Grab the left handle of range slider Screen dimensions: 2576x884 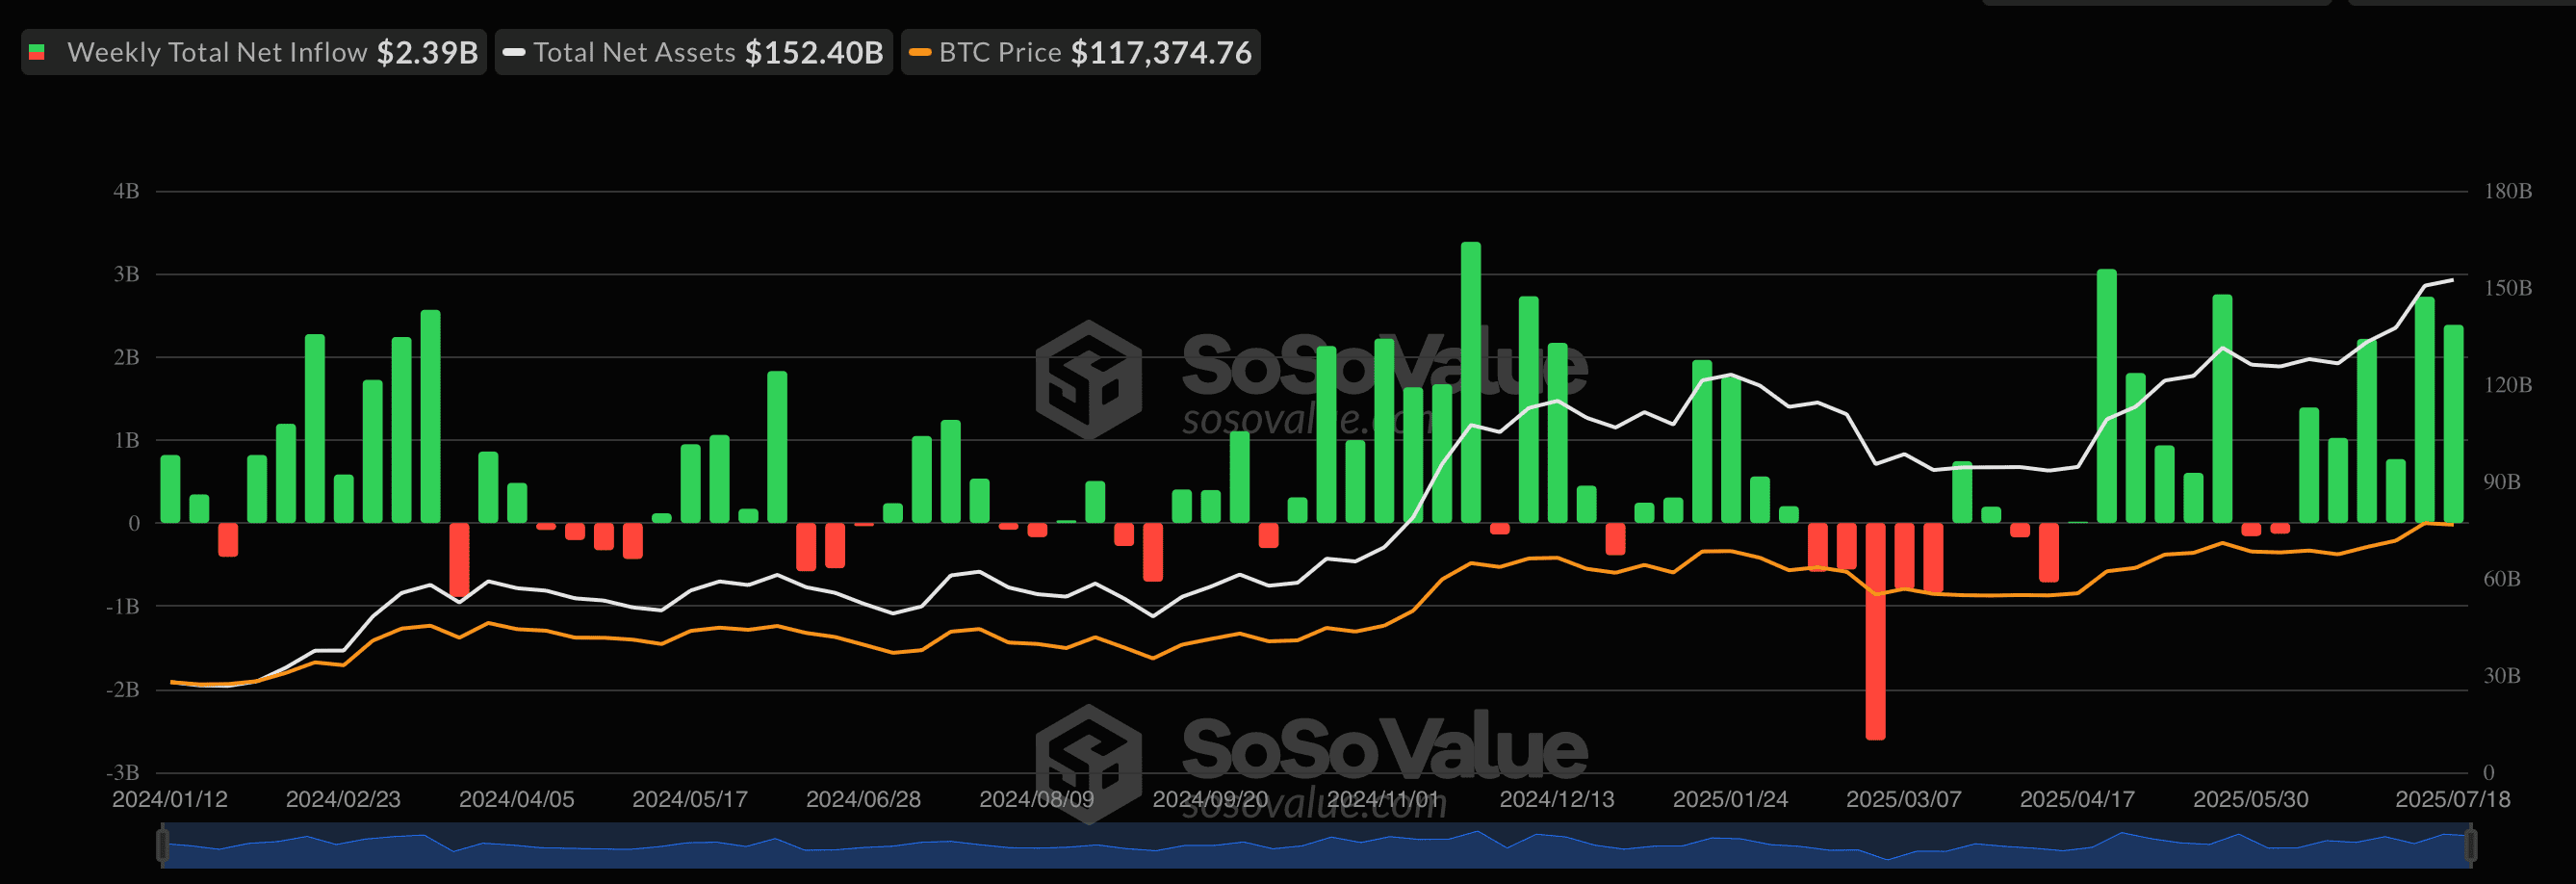[162, 845]
